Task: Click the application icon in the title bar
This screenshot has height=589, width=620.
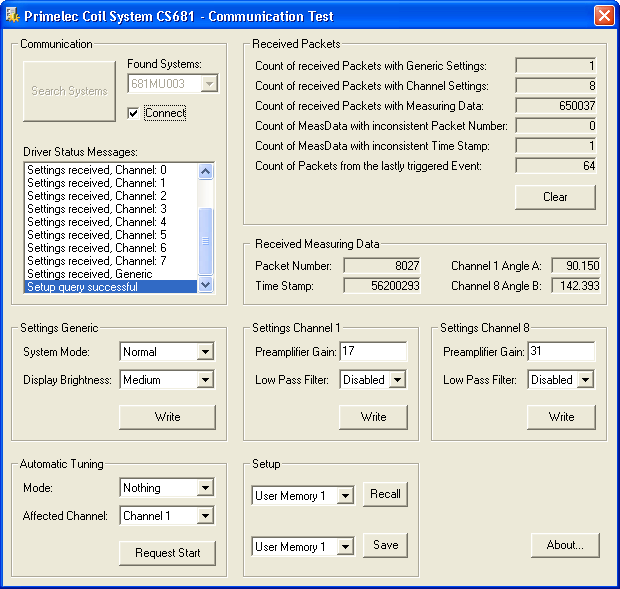Action: tap(12, 16)
